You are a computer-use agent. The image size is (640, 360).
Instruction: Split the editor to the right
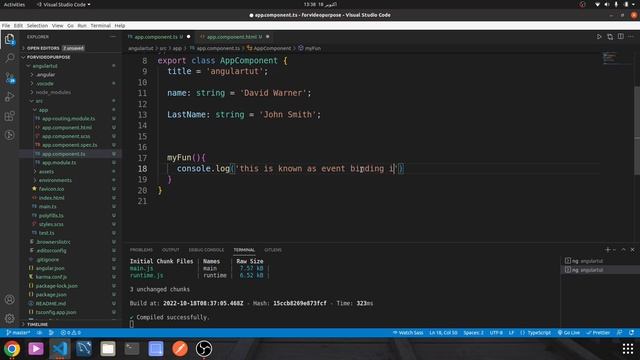pyautogui.click(x=620, y=37)
